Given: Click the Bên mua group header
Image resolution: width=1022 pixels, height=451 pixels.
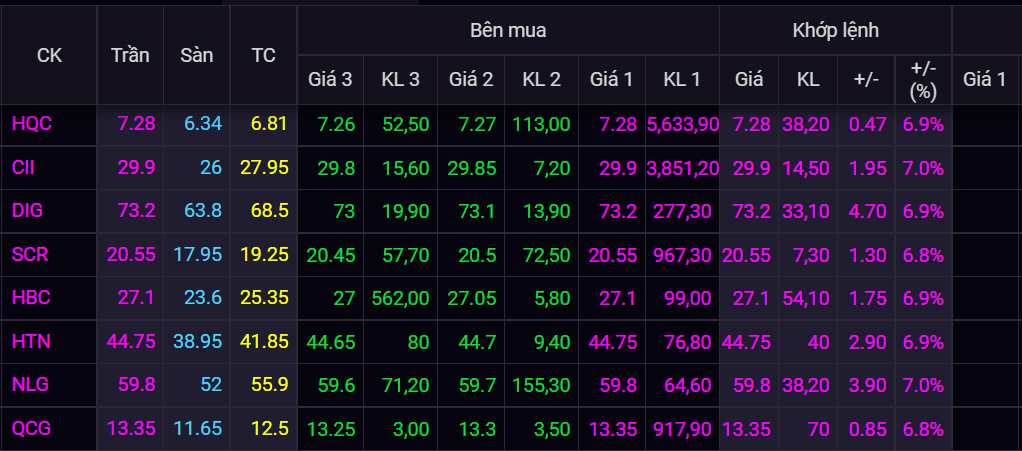Looking at the screenshot, I should coord(508,30).
